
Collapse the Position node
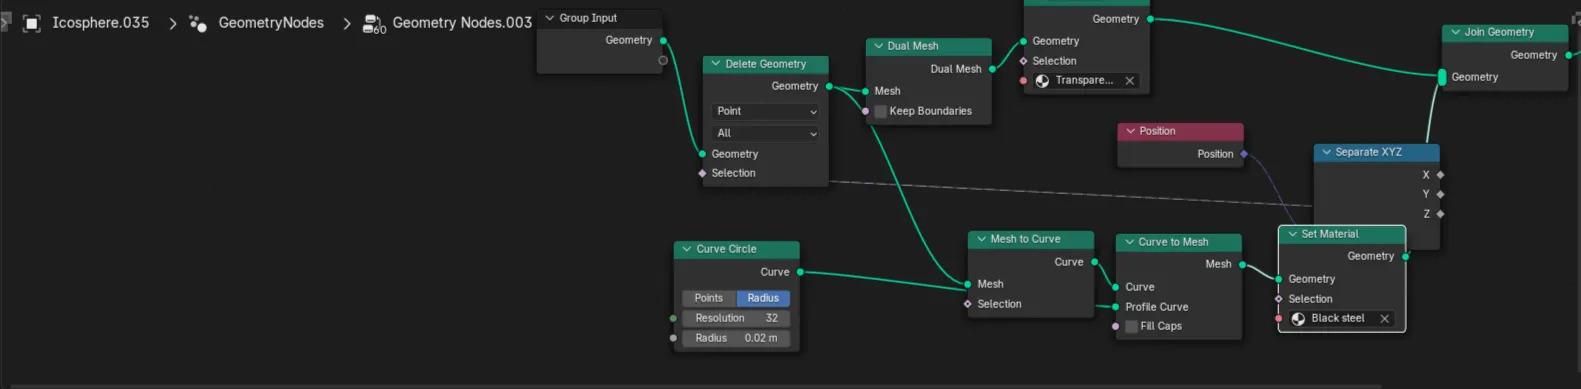[x=1130, y=131]
